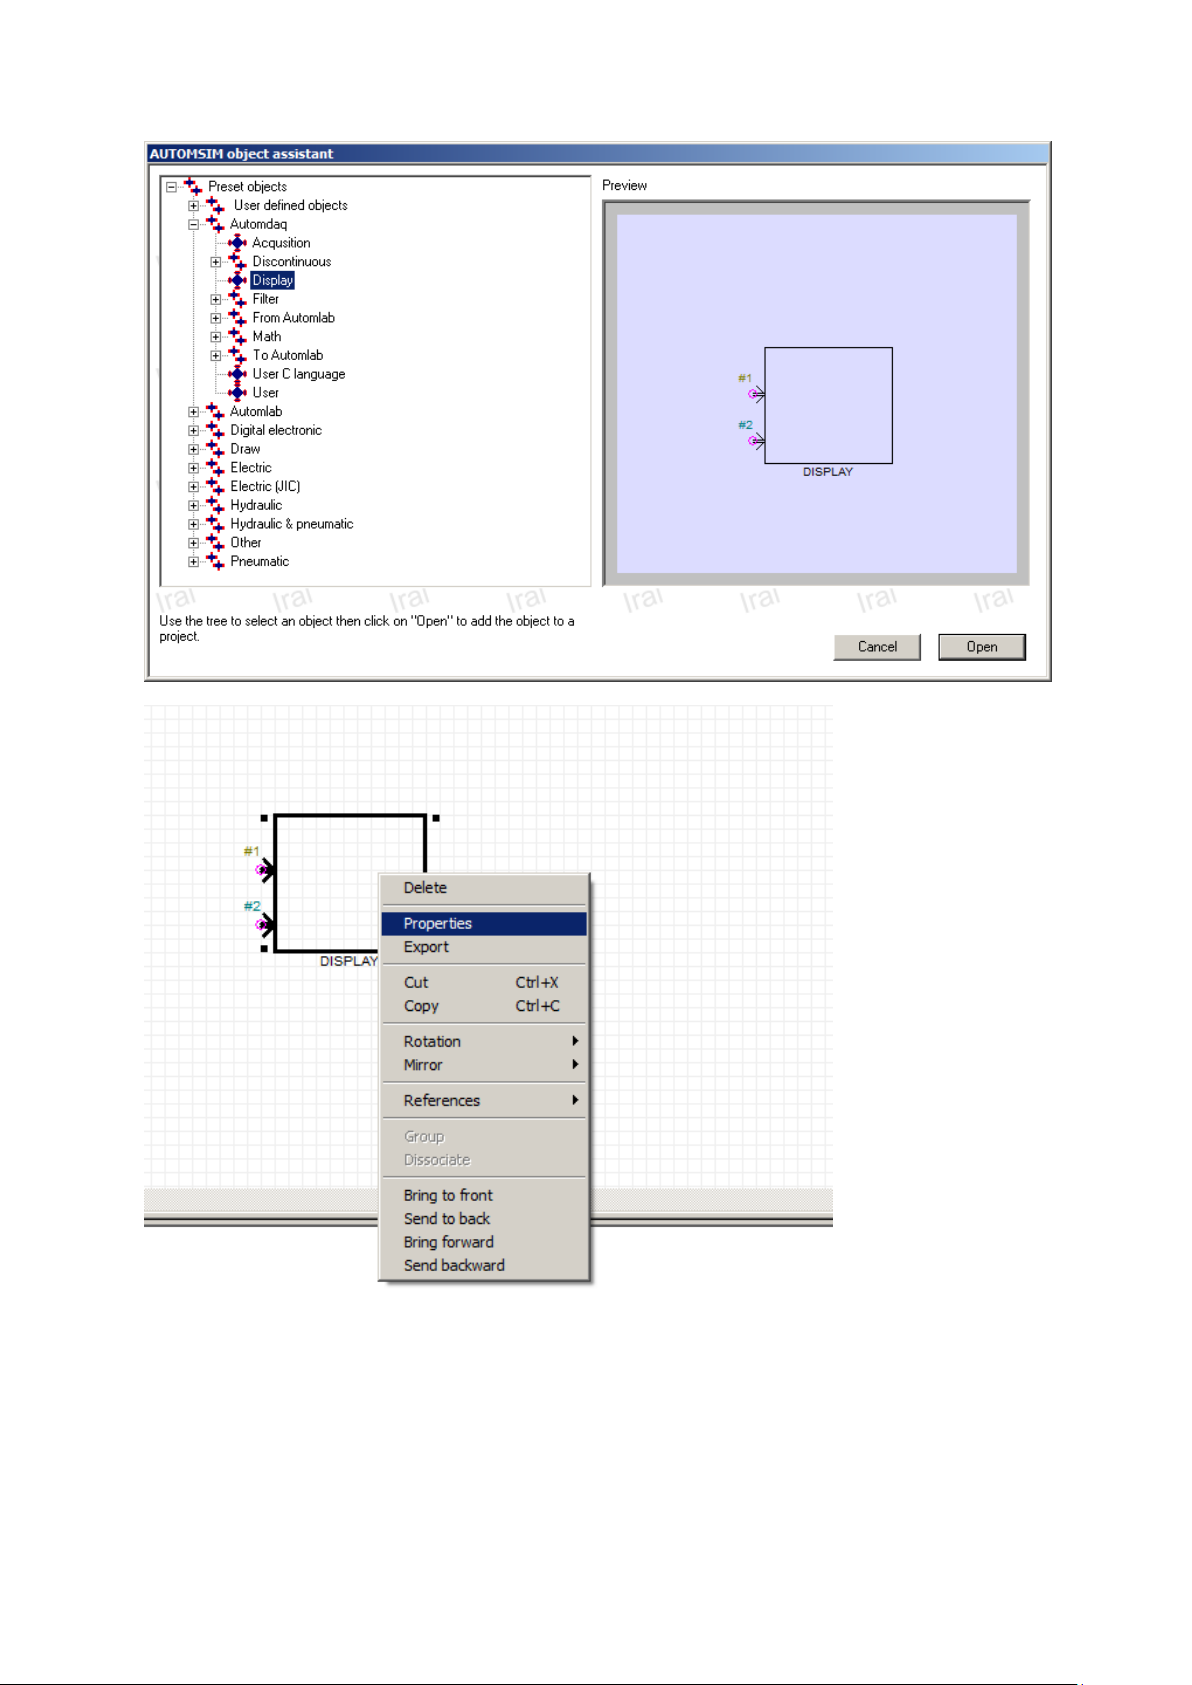Click the Draw folder icon
This screenshot has width=1192, height=1685.
[x=215, y=449]
